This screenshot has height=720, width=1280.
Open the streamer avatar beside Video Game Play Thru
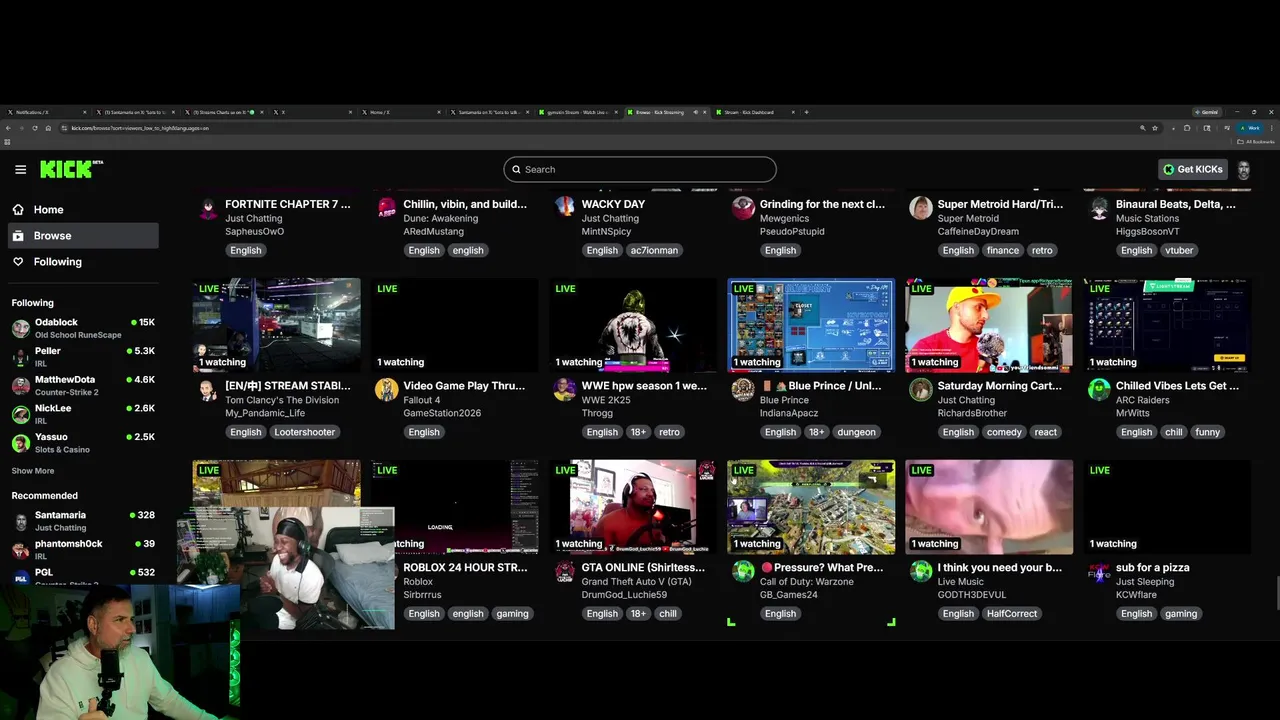coord(387,390)
